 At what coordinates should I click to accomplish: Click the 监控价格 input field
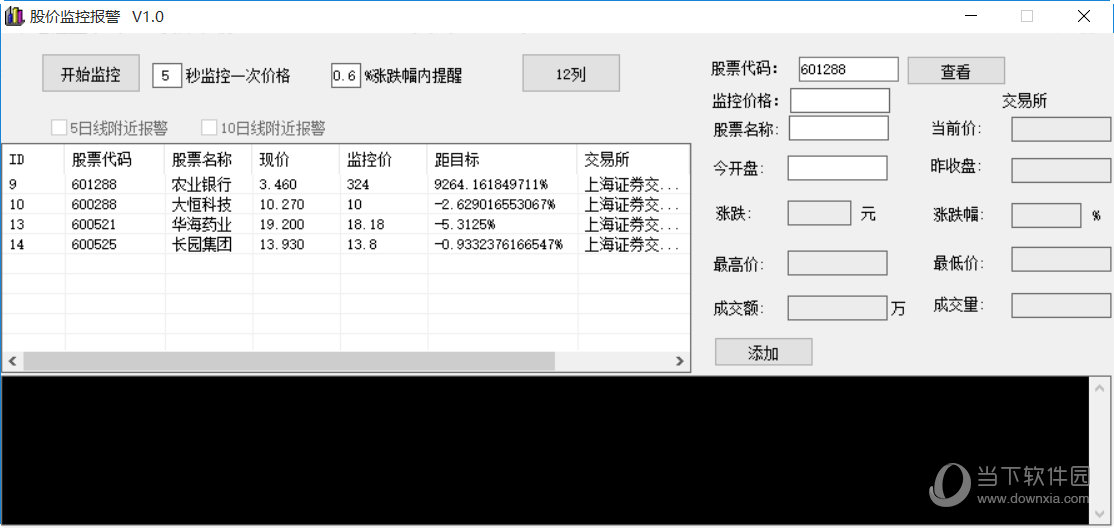point(840,100)
